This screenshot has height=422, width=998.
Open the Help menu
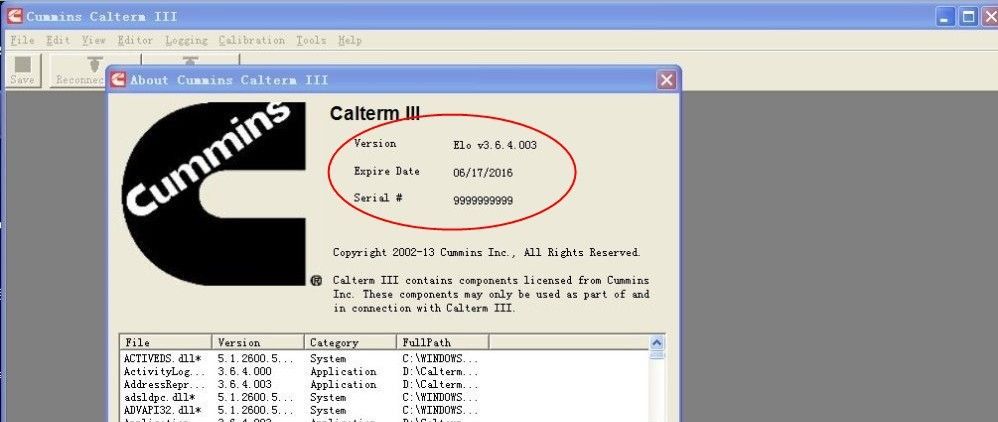[349, 40]
